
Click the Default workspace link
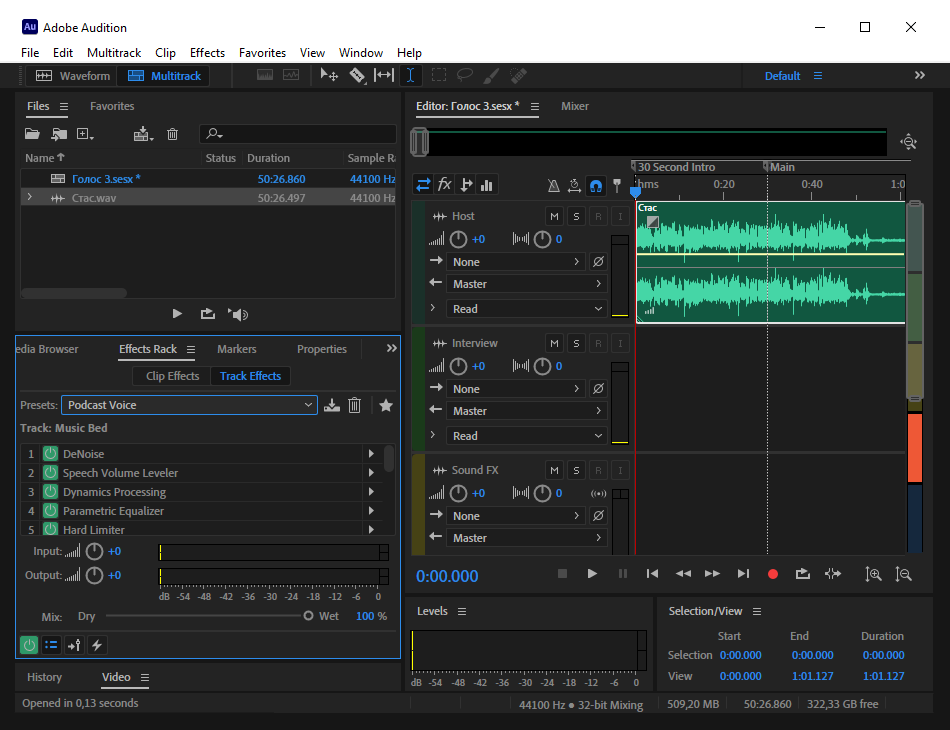click(x=782, y=76)
